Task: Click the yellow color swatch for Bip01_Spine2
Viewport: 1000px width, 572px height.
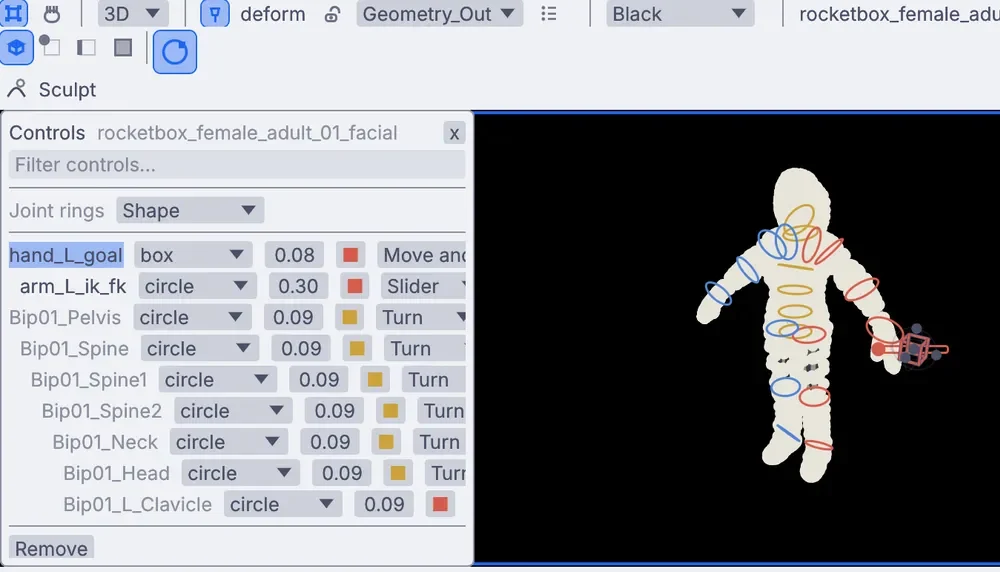Action: [390, 411]
